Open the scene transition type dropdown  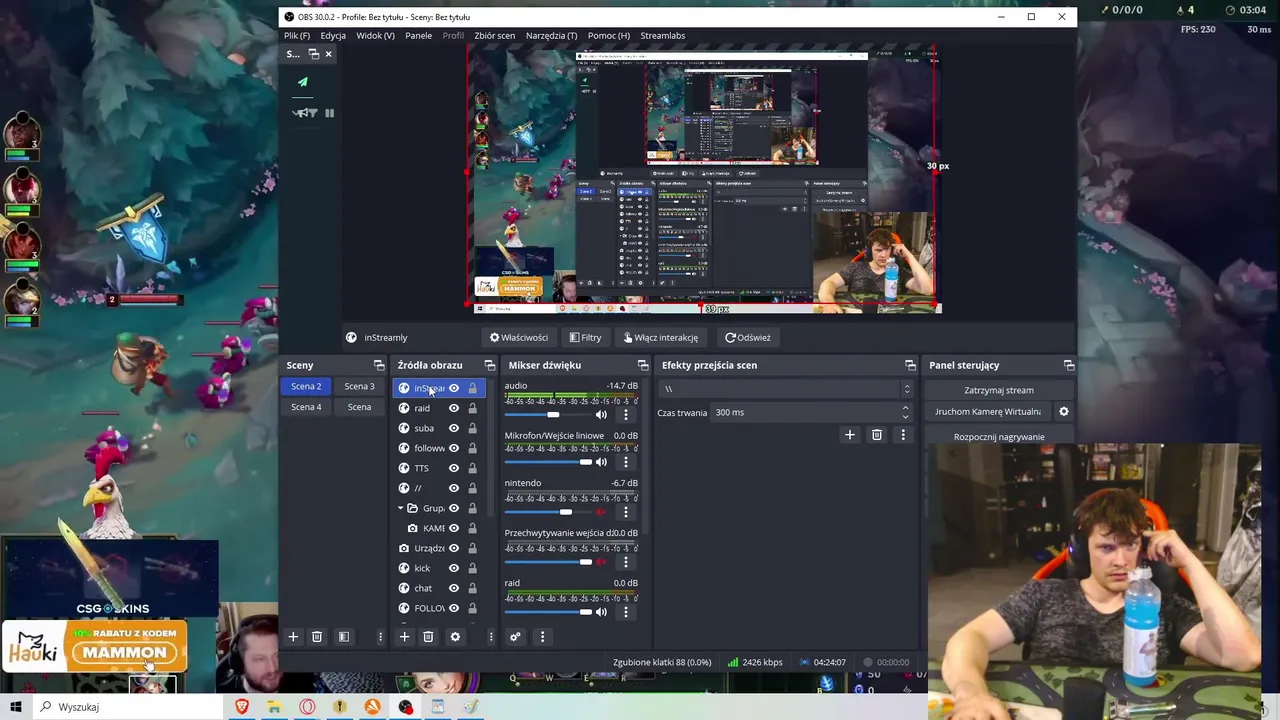pyautogui.click(x=786, y=389)
